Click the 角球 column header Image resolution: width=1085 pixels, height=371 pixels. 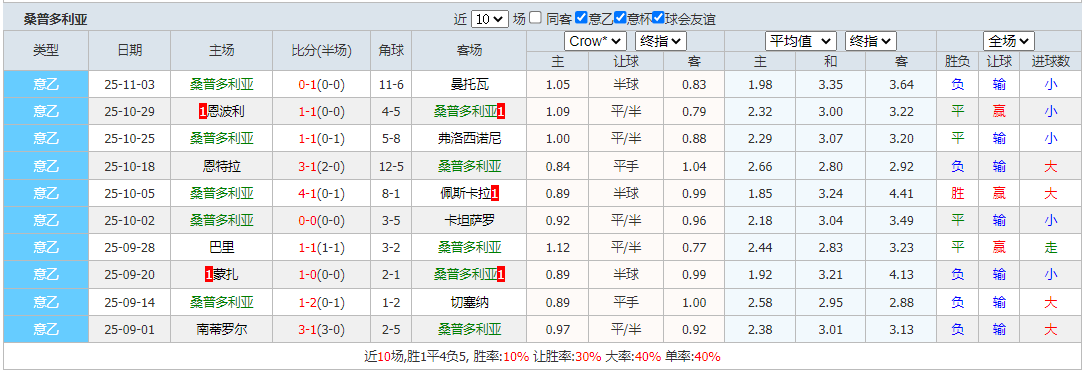pyautogui.click(x=391, y=51)
